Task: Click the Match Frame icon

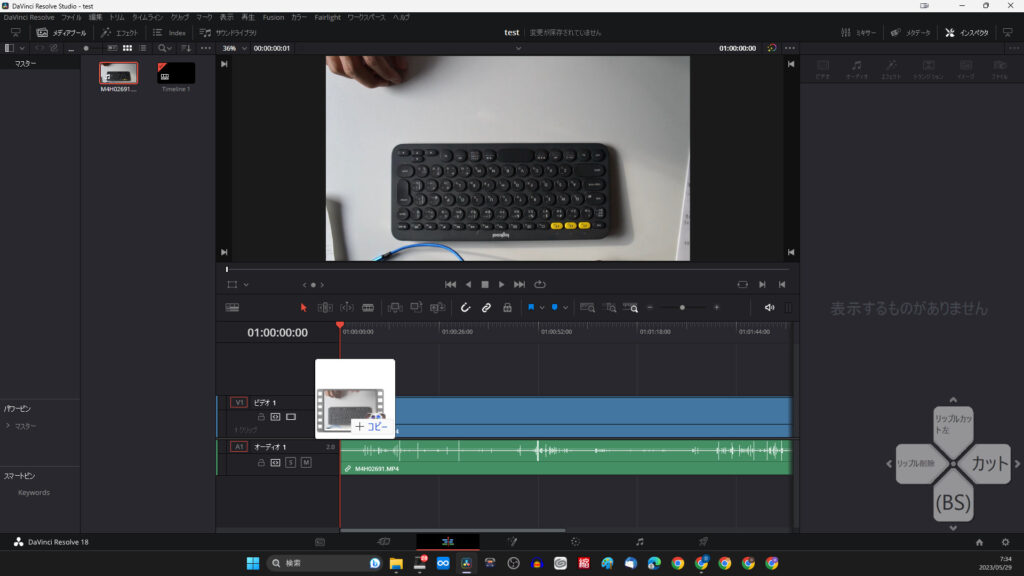Action: (x=743, y=285)
